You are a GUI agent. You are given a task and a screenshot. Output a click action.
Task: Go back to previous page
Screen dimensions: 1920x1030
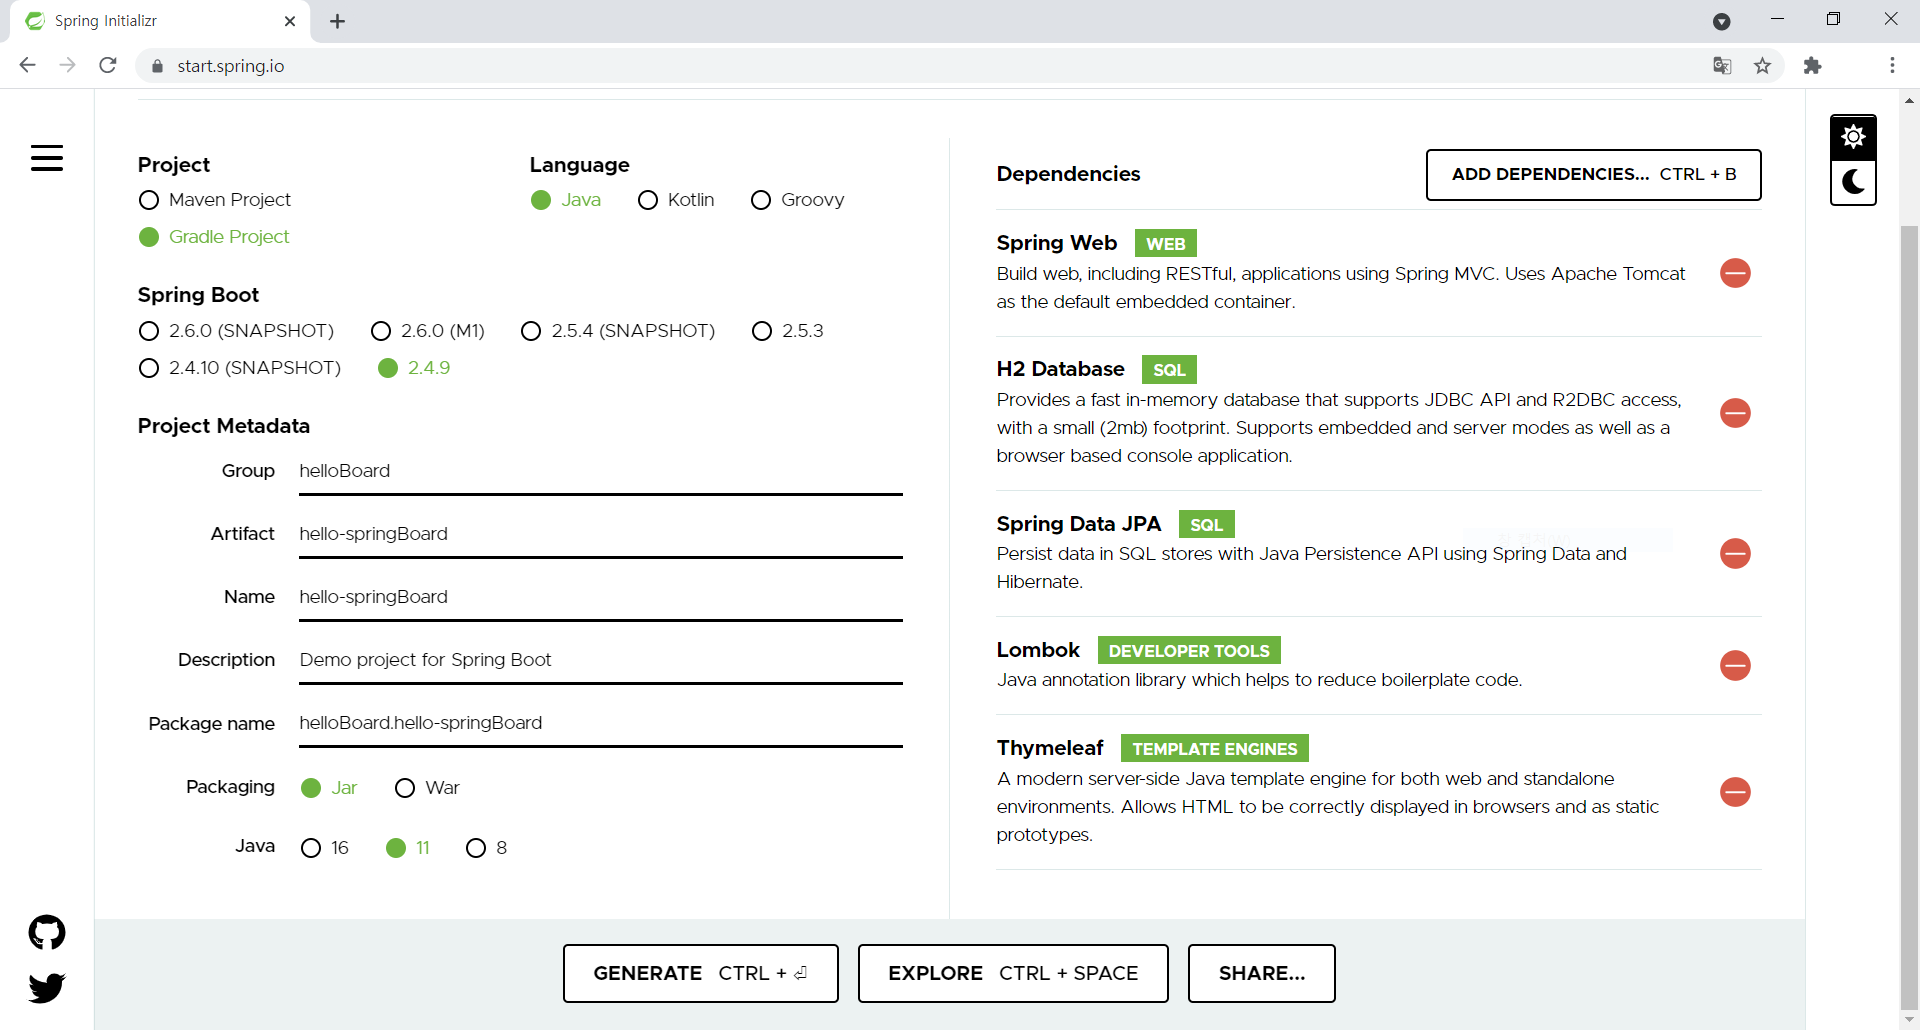click(27, 65)
